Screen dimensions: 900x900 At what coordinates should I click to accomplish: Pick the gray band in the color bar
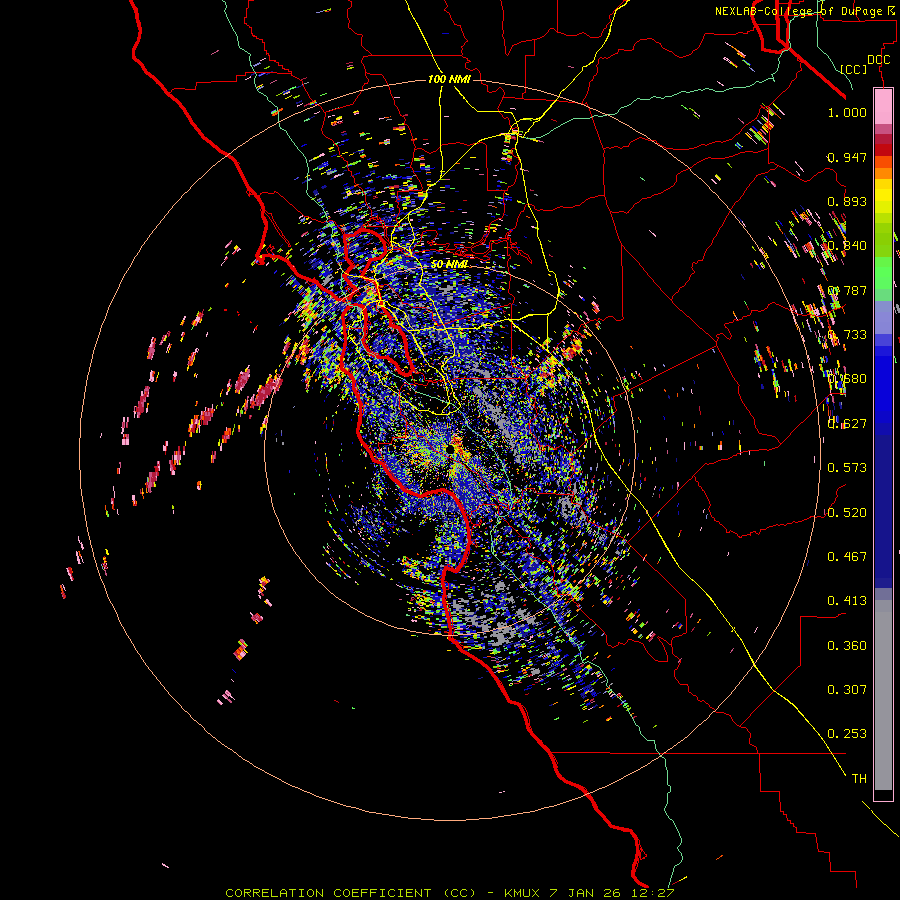coord(883,695)
